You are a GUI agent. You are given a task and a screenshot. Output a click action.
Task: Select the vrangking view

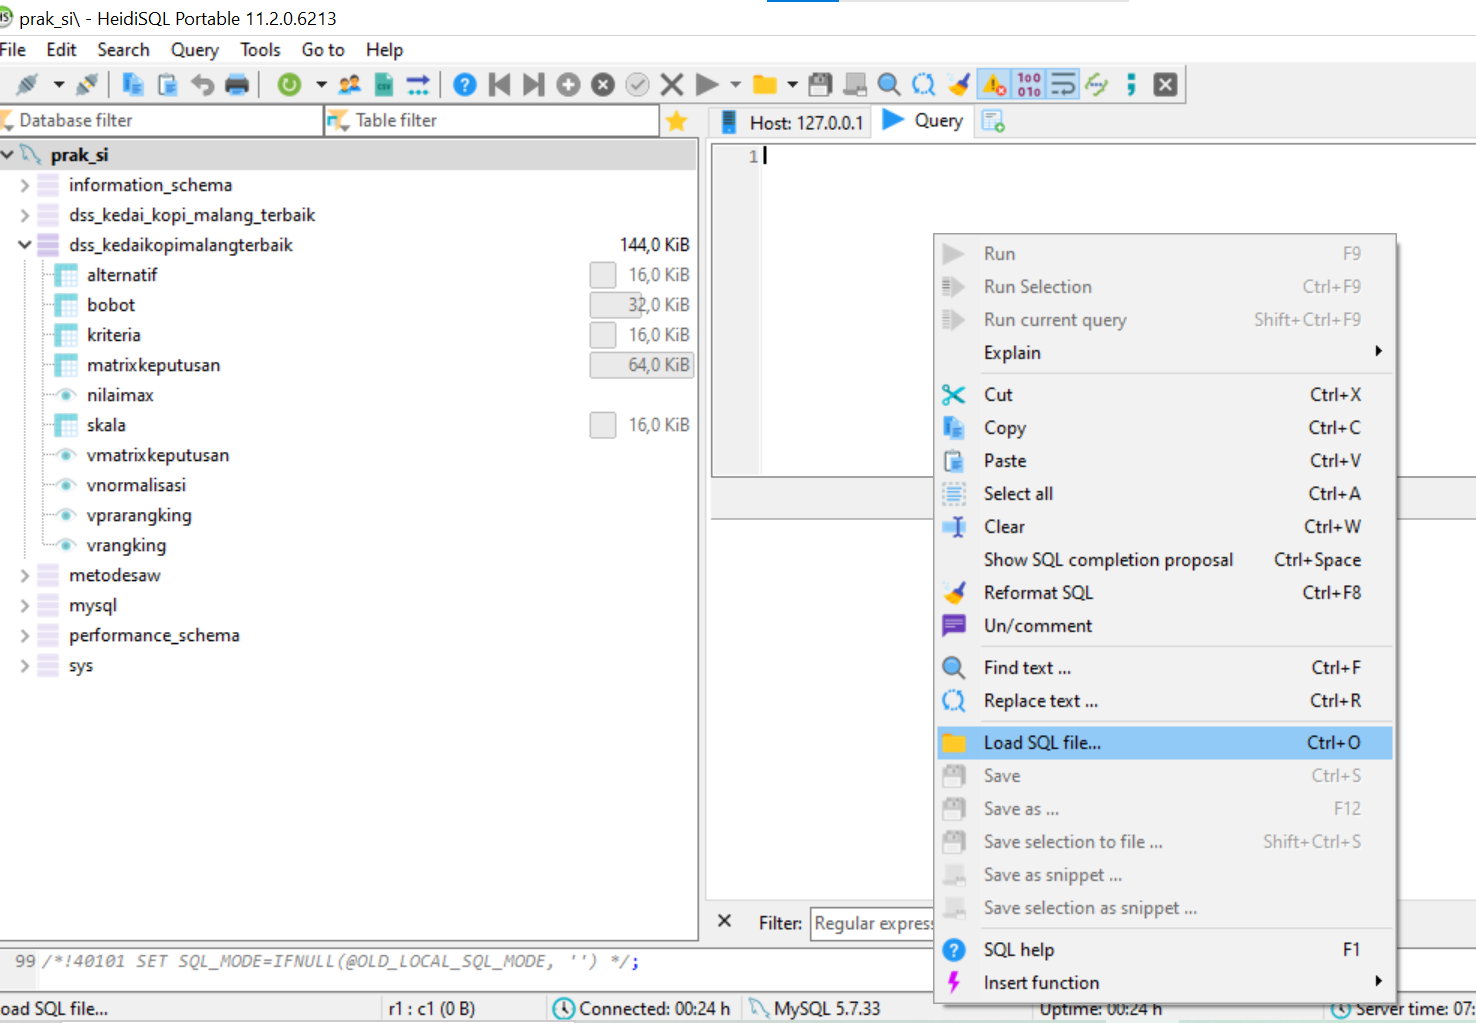point(126,545)
